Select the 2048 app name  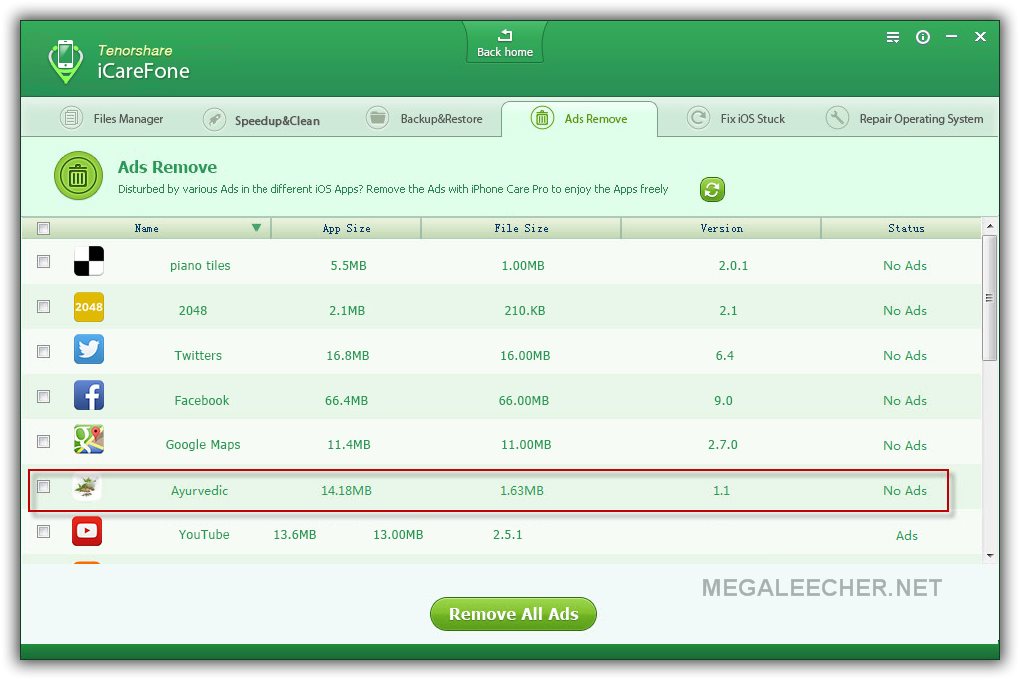click(x=193, y=310)
